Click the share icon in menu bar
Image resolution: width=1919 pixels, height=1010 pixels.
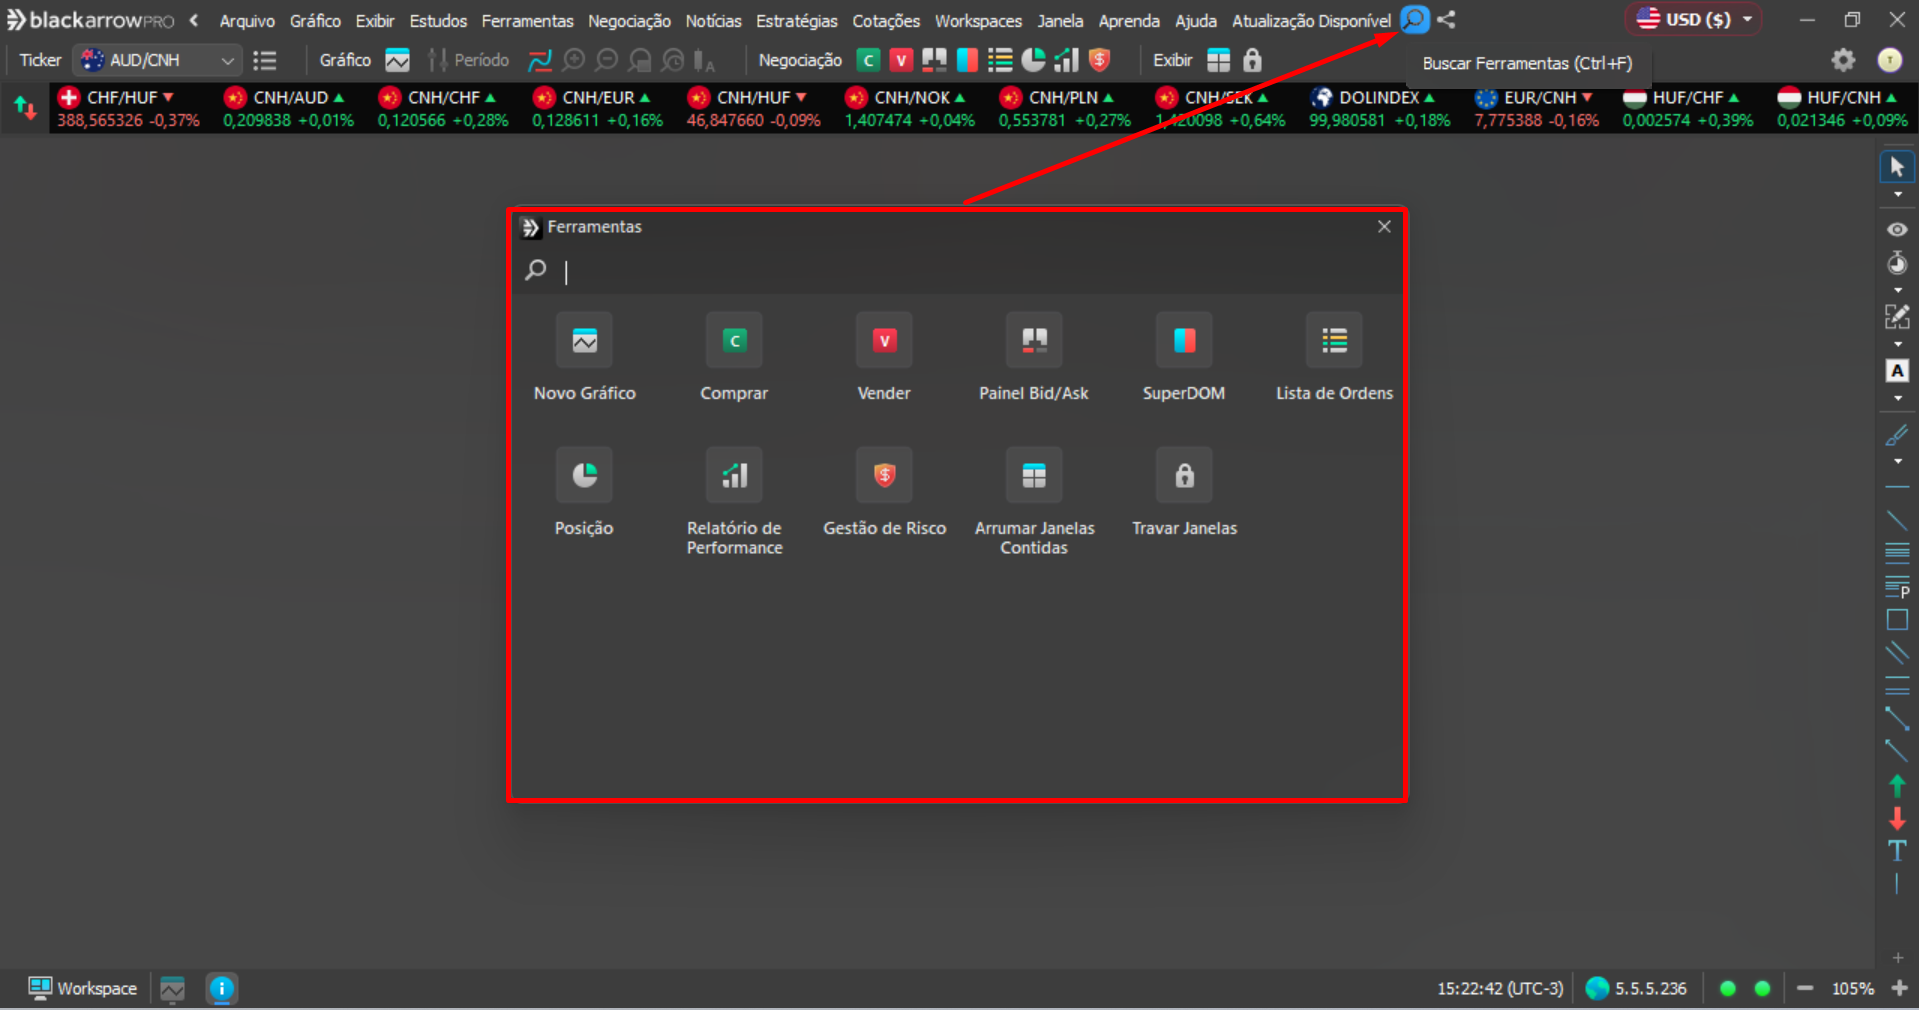point(1446,19)
